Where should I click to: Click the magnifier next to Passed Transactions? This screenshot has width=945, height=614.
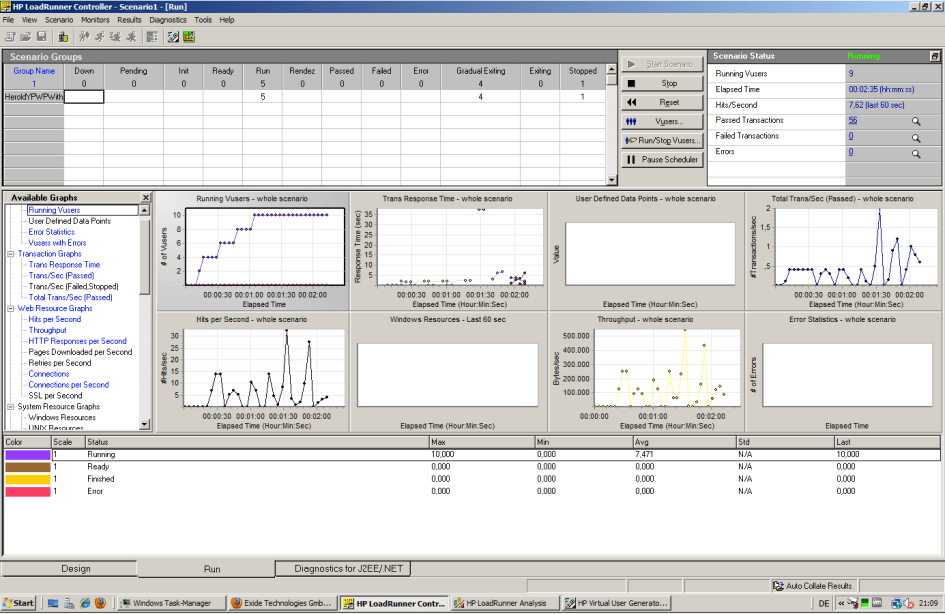pyautogui.click(x=916, y=122)
